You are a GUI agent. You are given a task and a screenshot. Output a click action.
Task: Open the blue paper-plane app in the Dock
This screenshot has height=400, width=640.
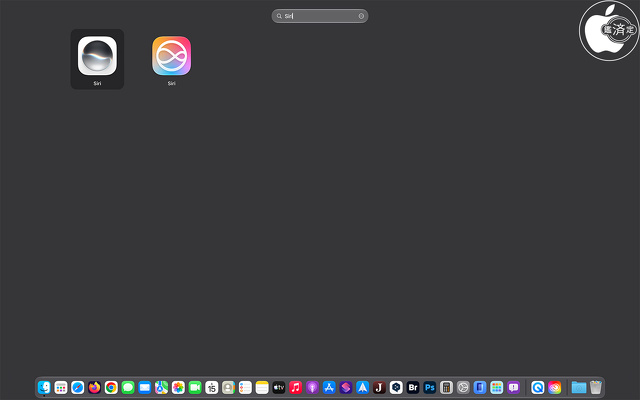point(362,387)
